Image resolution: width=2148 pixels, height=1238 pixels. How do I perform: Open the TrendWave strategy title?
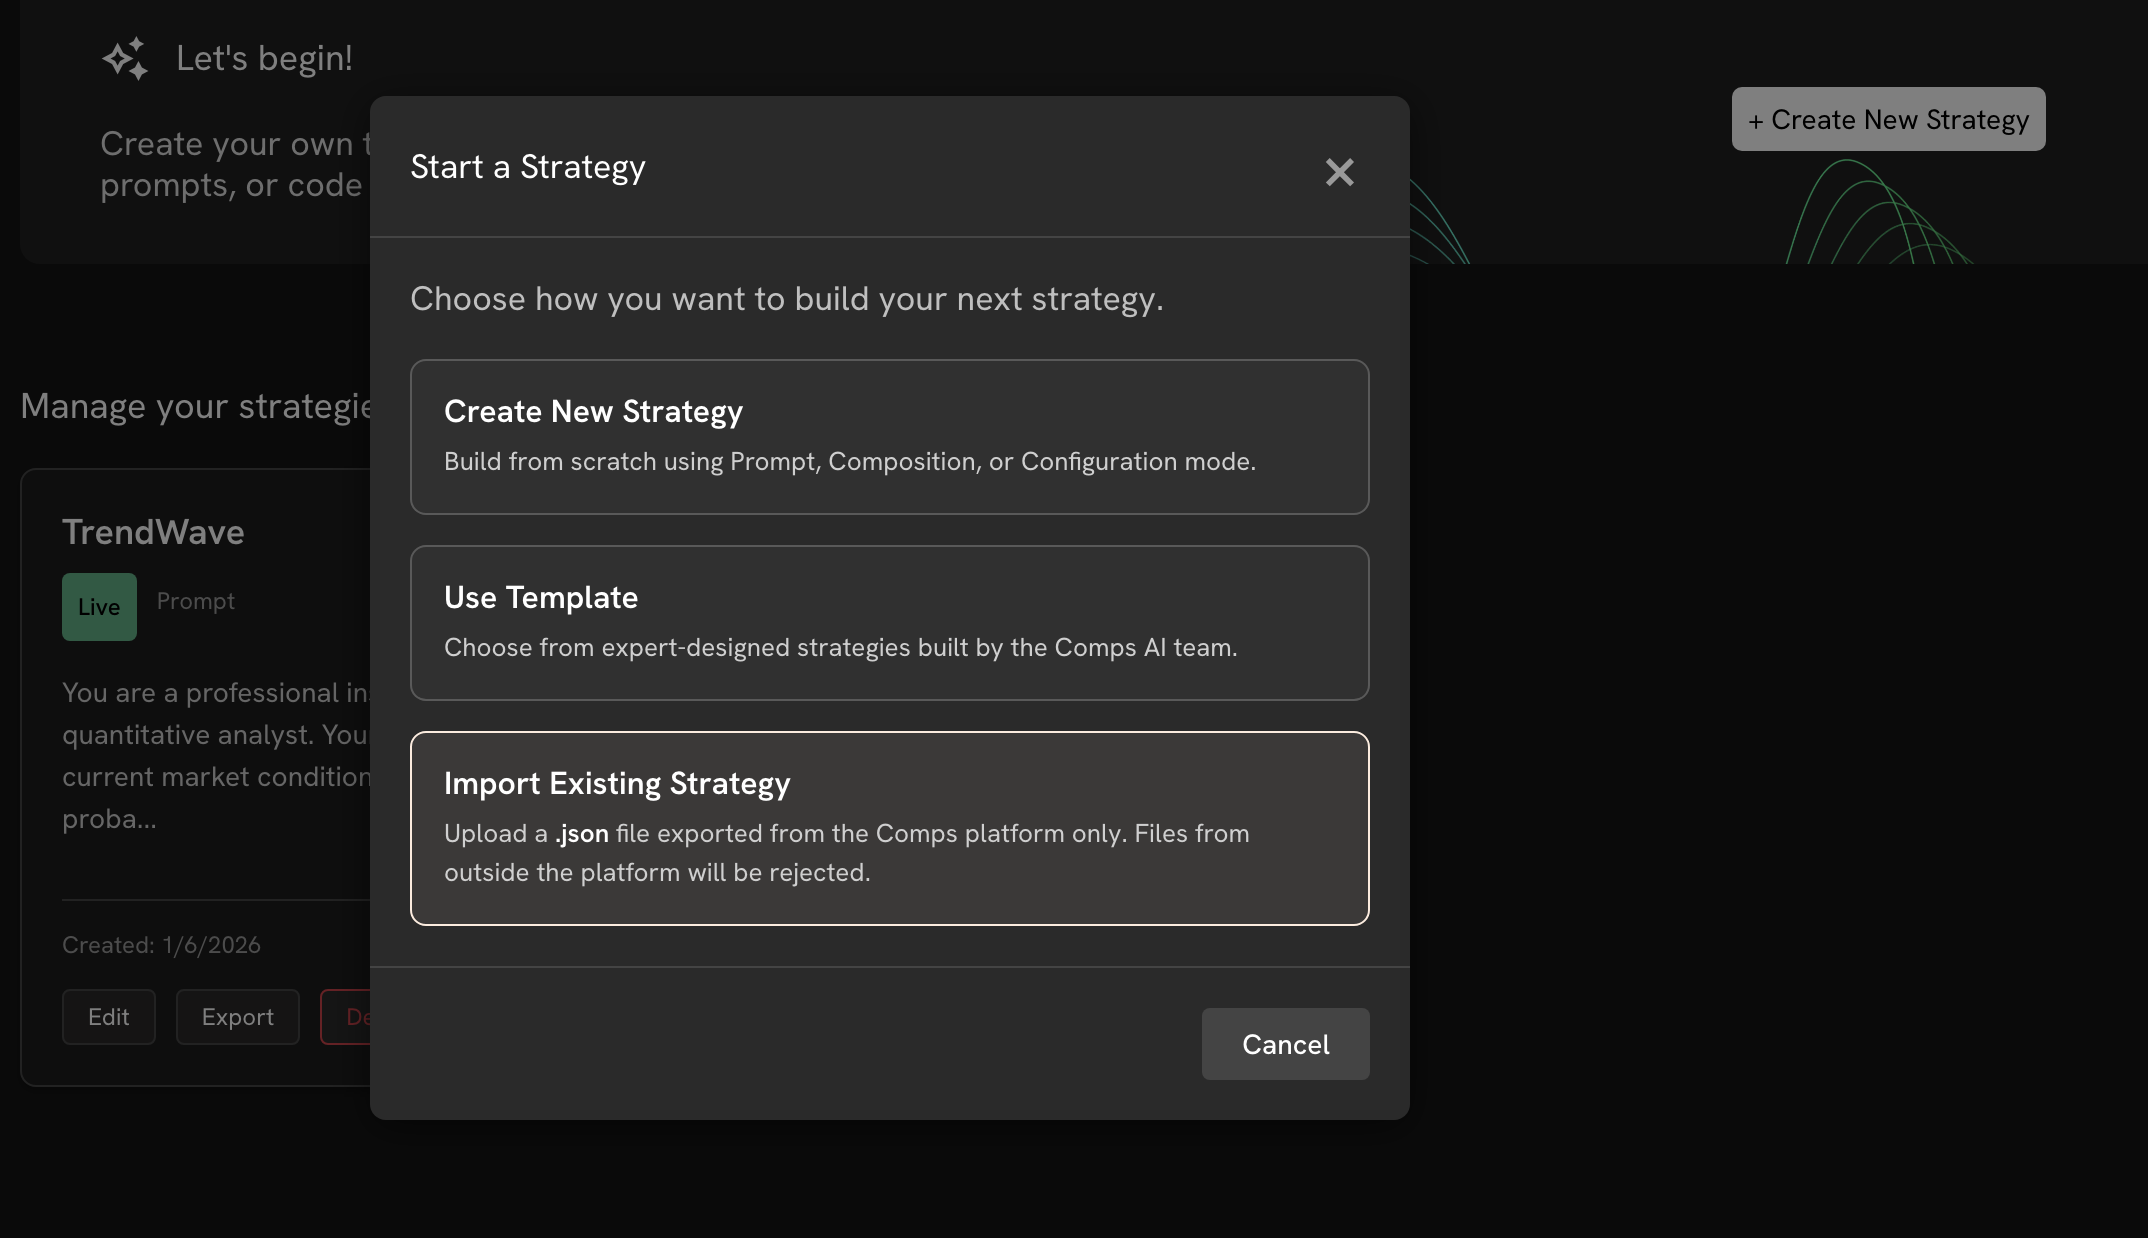(153, 532)
